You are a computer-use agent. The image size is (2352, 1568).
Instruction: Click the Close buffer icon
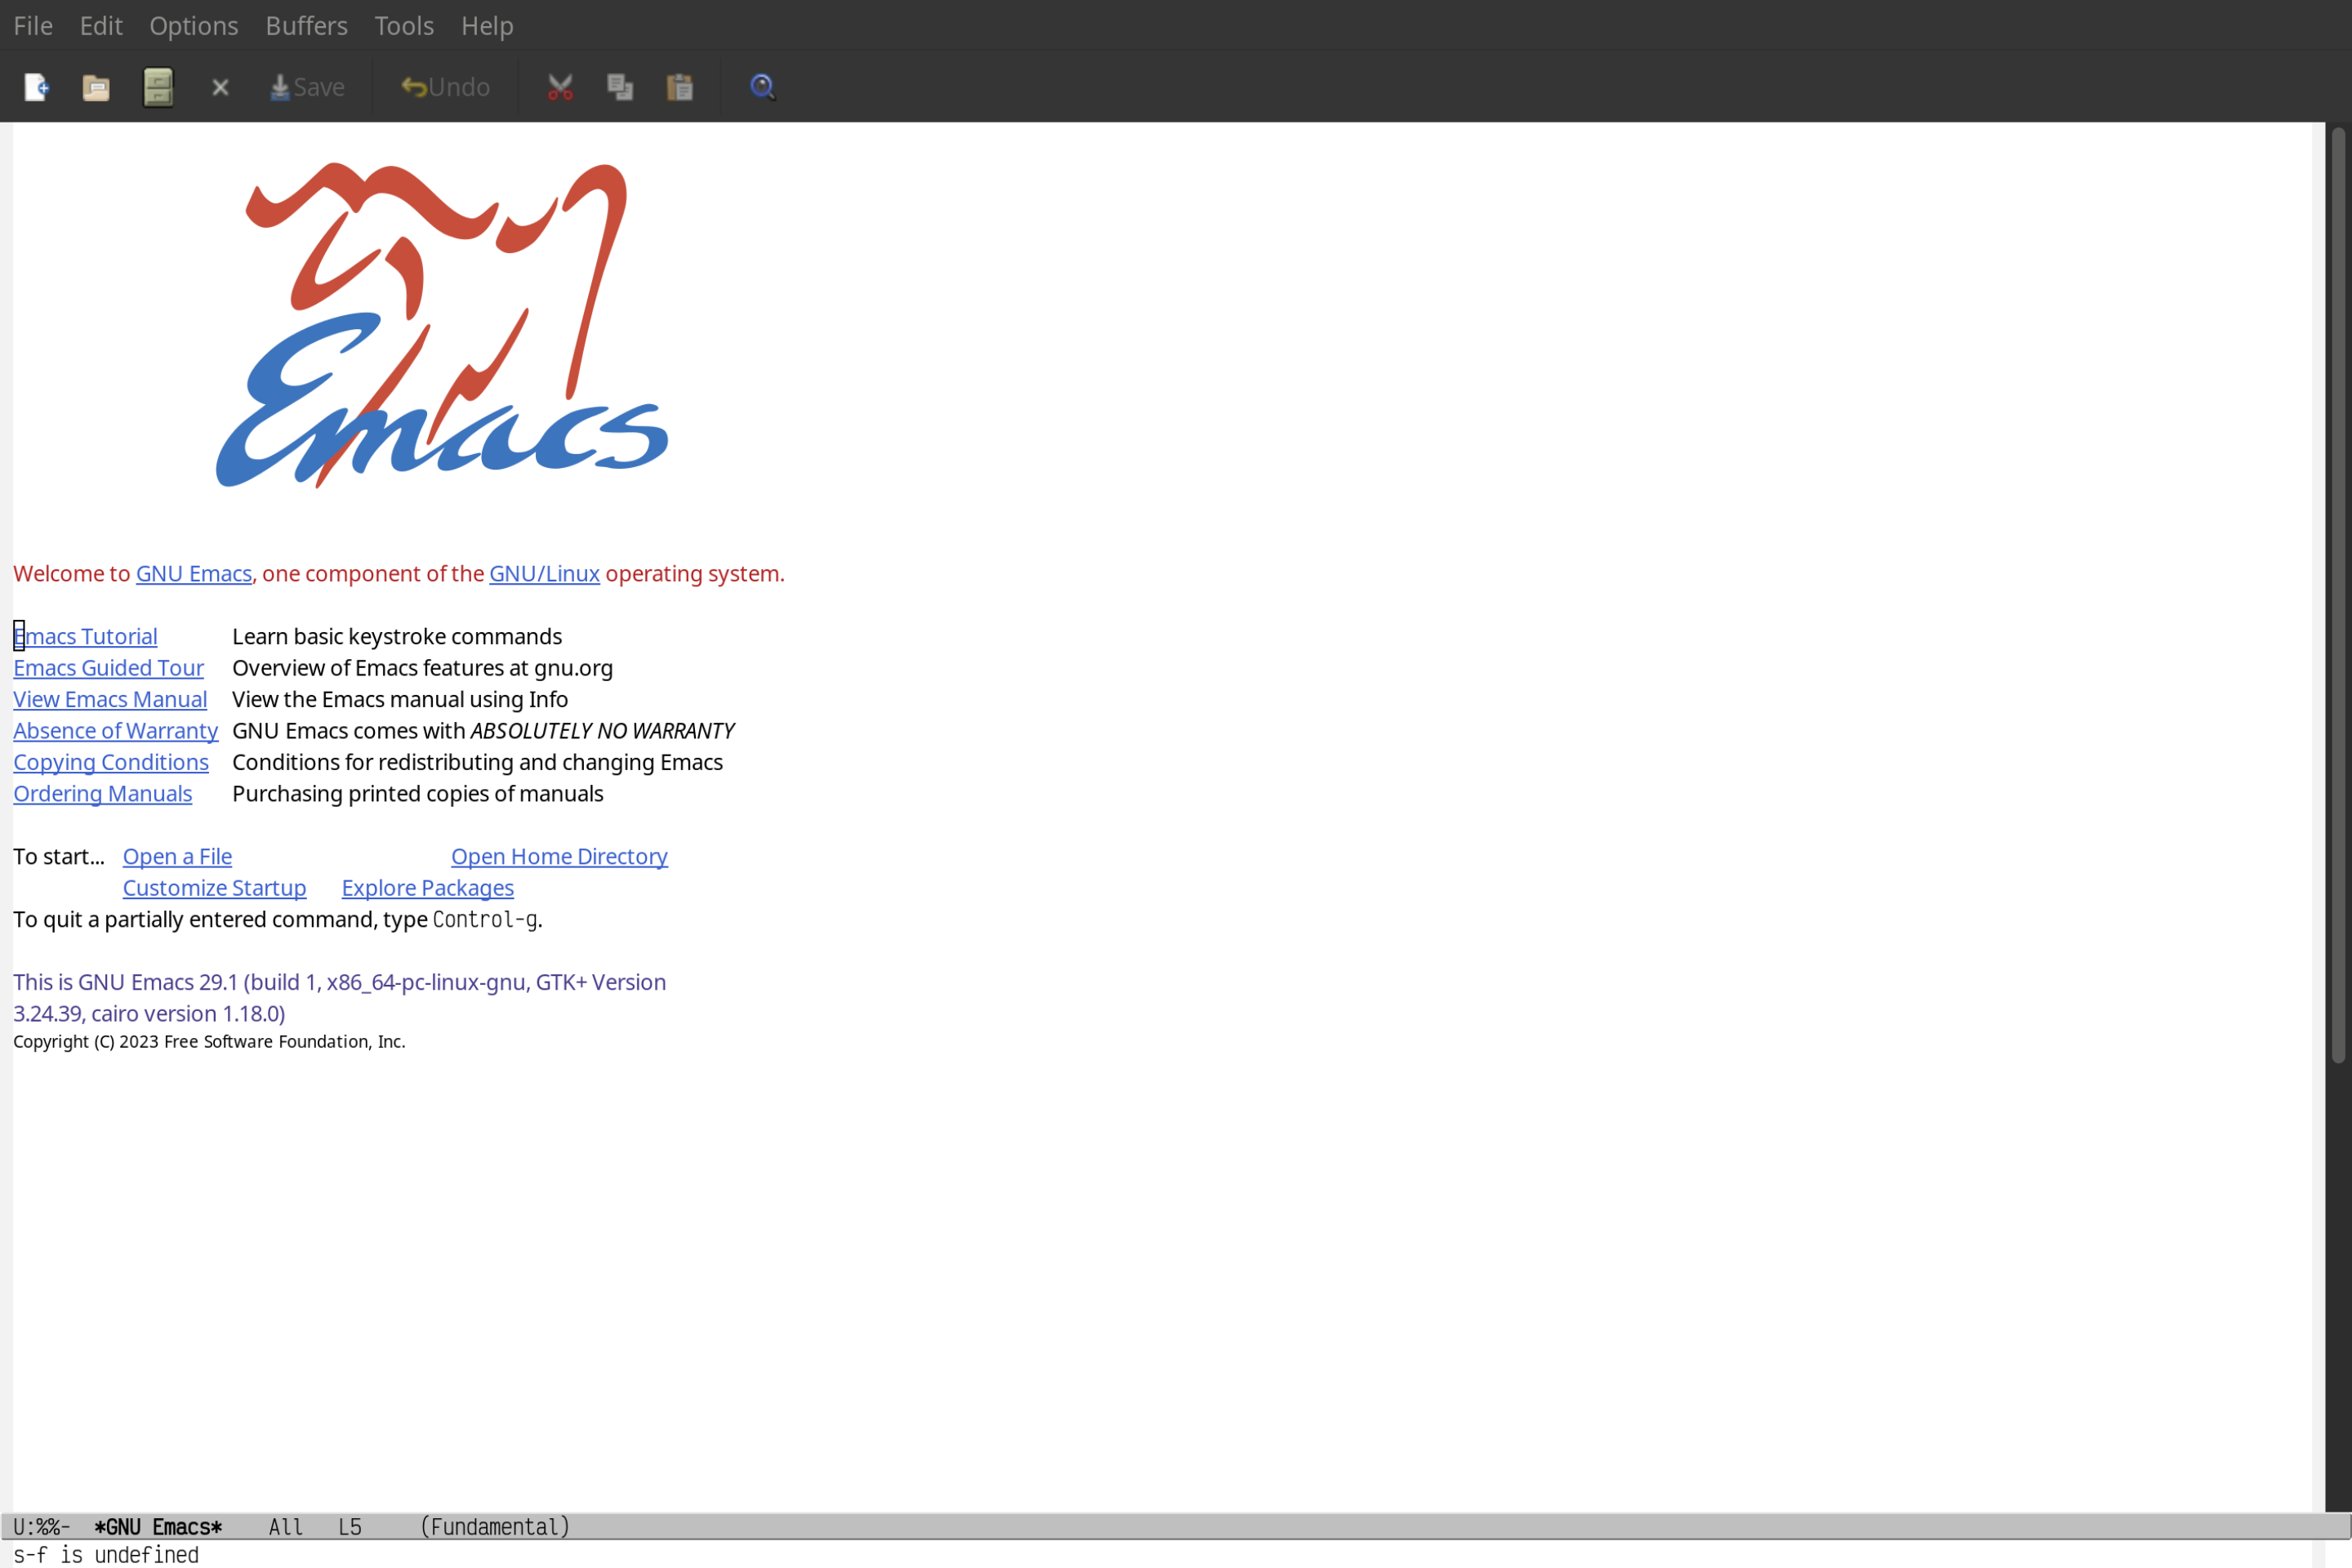(x=219, y=86)
